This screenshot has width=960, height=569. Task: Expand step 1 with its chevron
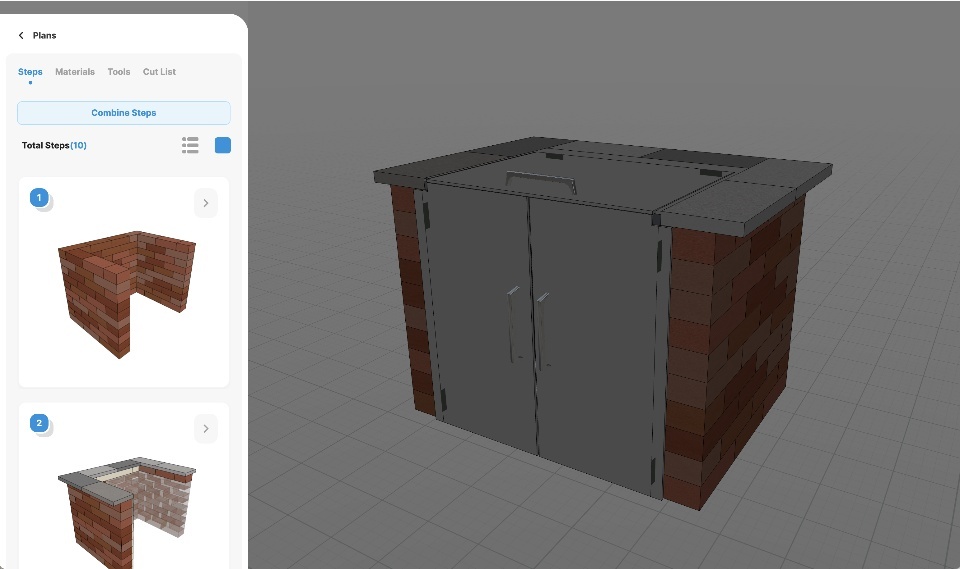(x=206, y=203)
